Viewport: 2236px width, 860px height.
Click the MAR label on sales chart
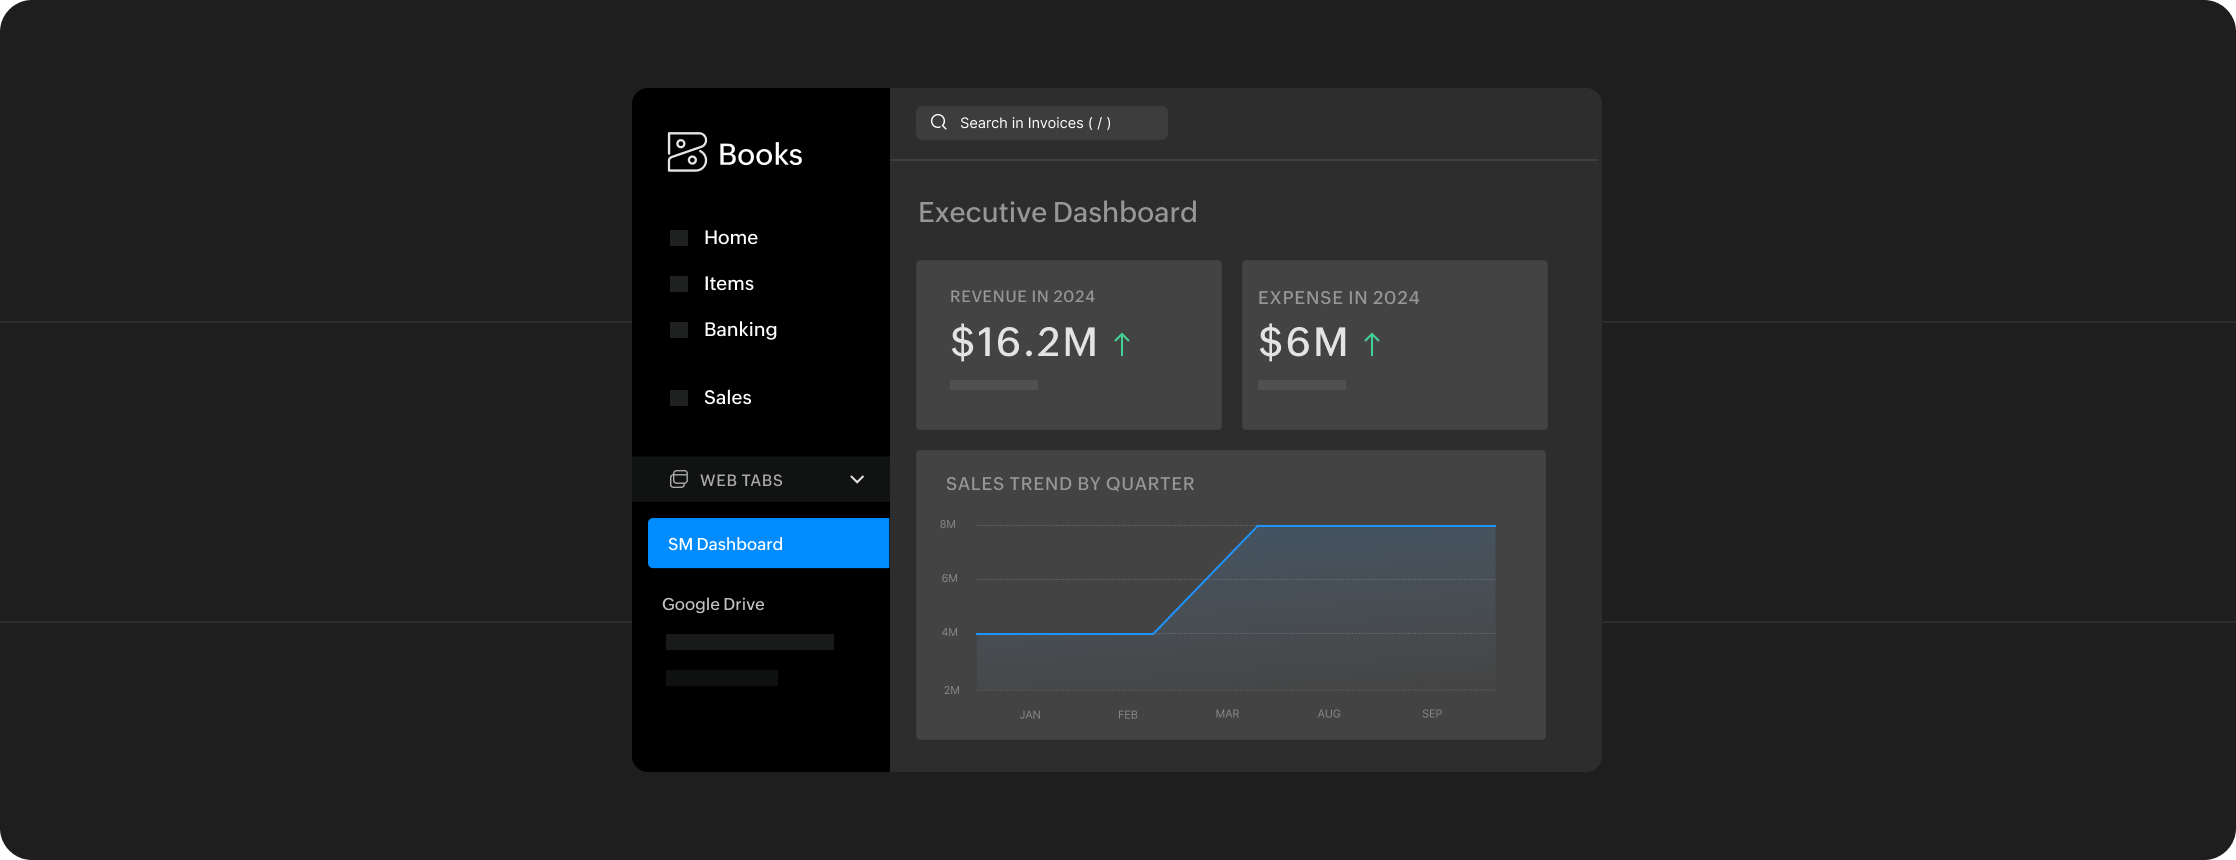(x=1227, y=714)
